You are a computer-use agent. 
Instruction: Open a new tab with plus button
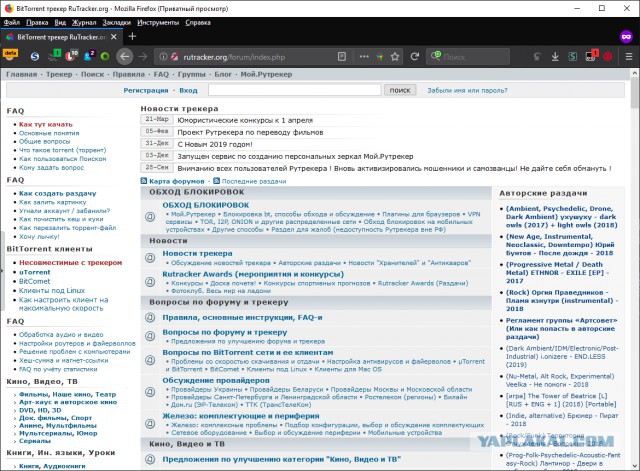(x=132, y=37)
